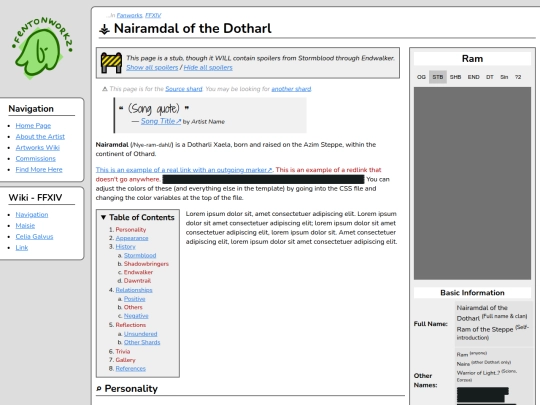Open Navigation link under Wiki - FFXIV

point(32,215)
